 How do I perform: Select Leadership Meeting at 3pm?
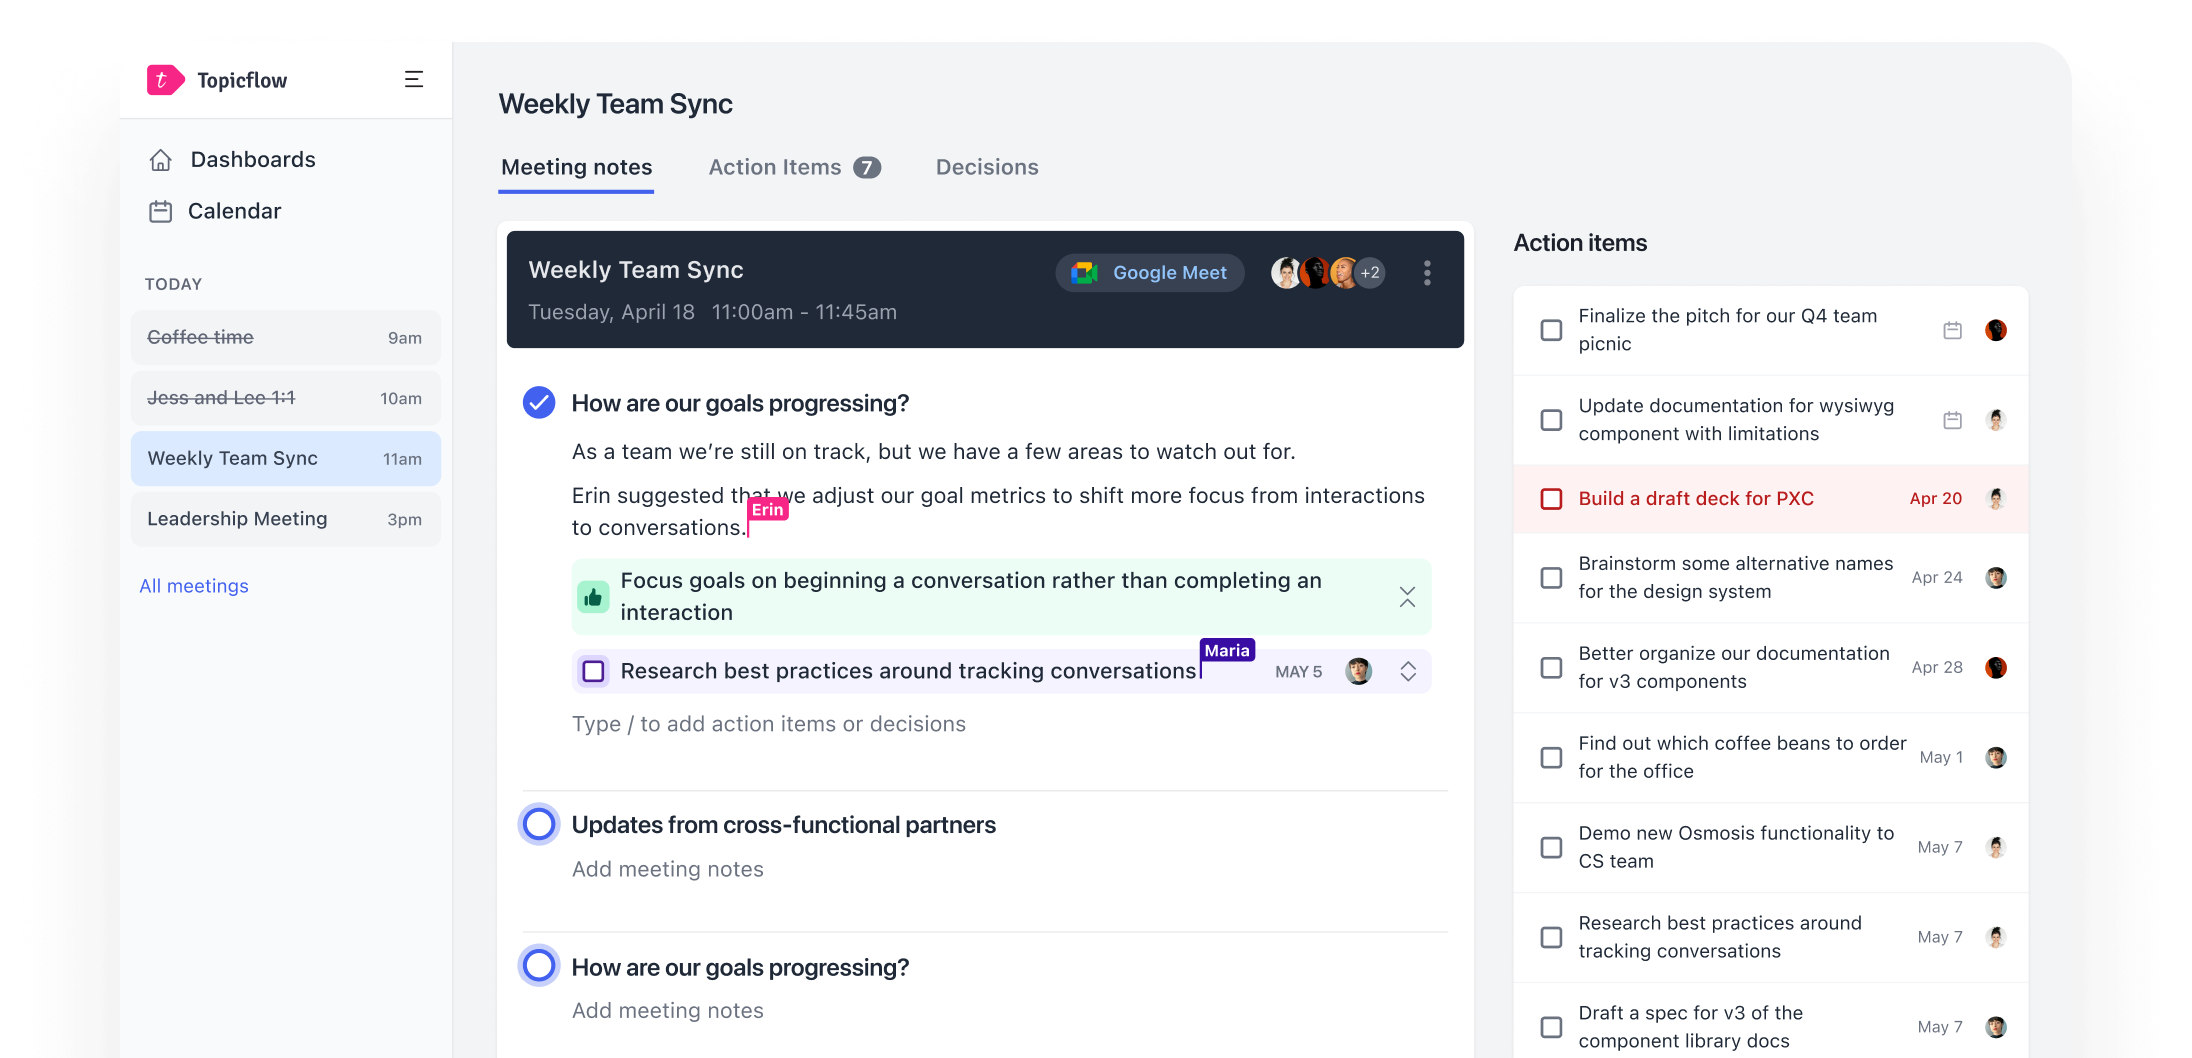click(286, 519)
